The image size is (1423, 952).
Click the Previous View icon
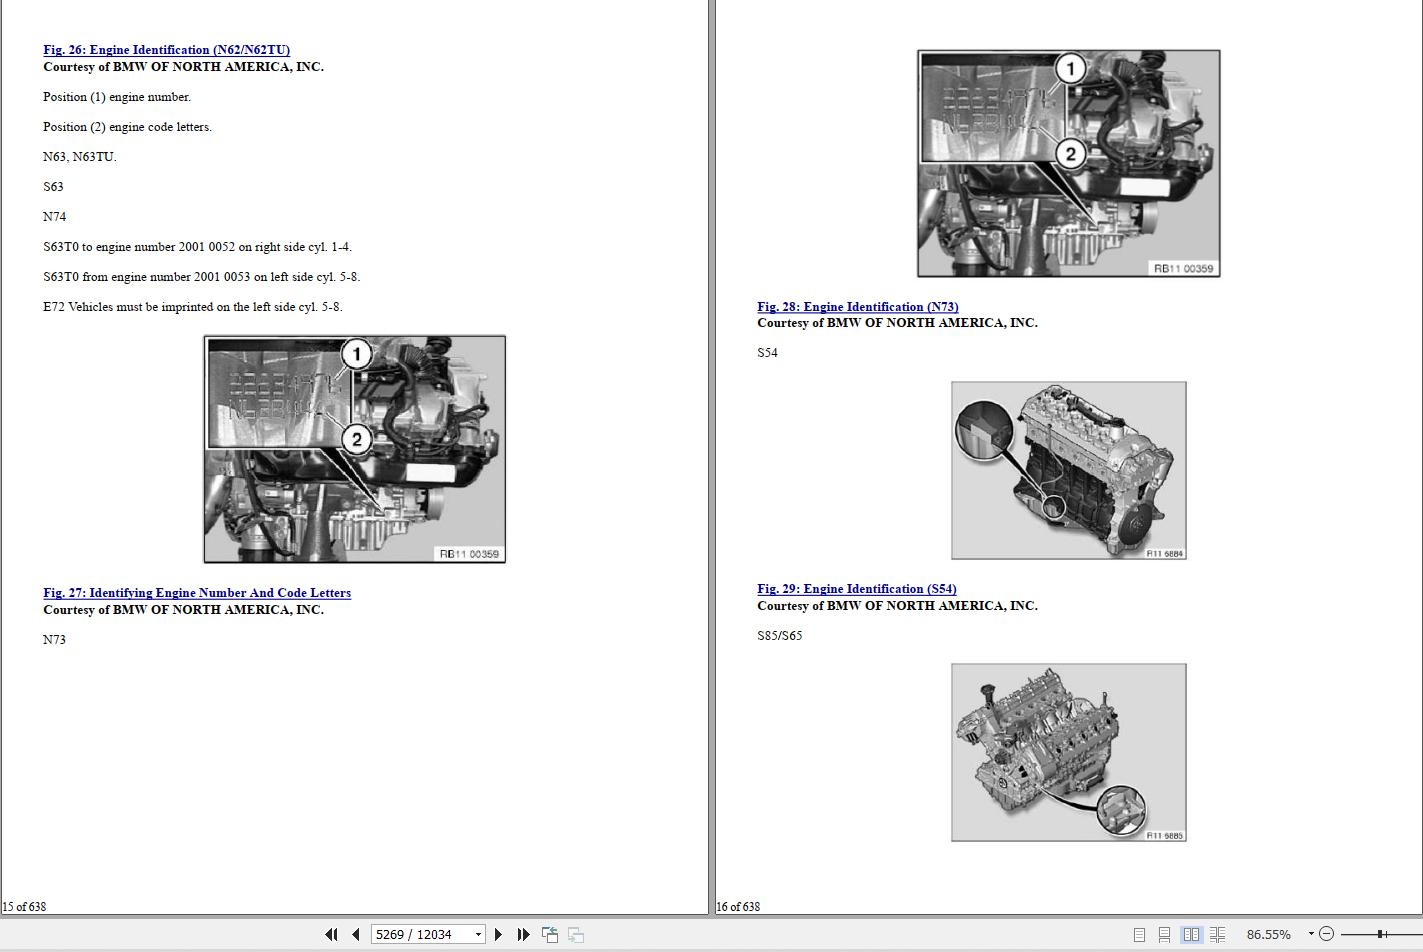click(550, 934)
